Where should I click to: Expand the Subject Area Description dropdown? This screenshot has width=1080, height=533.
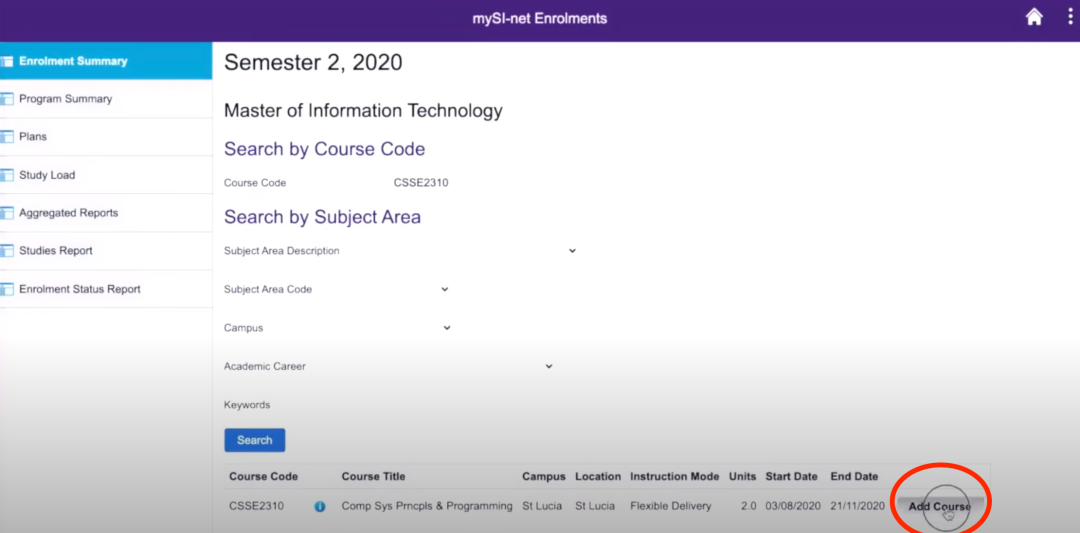pyautogui.click(x=572, y=251)
